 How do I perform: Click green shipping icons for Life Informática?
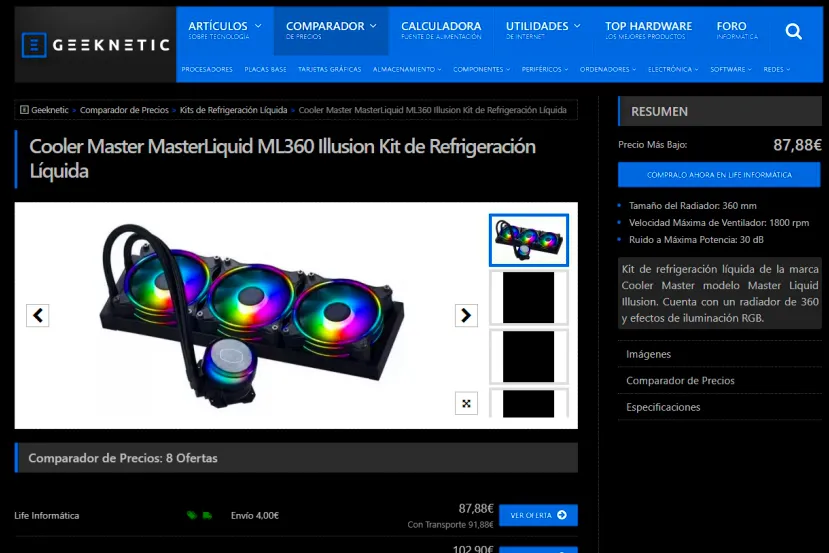(x=199, y=516)
